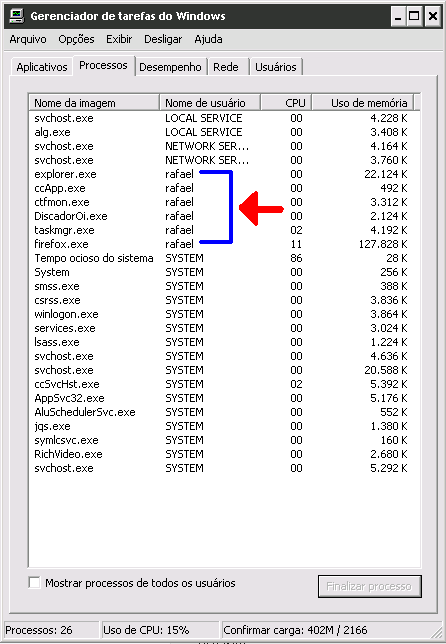Viewport: 446px width, 644px height.
Task: Click the Uso de CPU: 15% status
Action: [159, 630]
